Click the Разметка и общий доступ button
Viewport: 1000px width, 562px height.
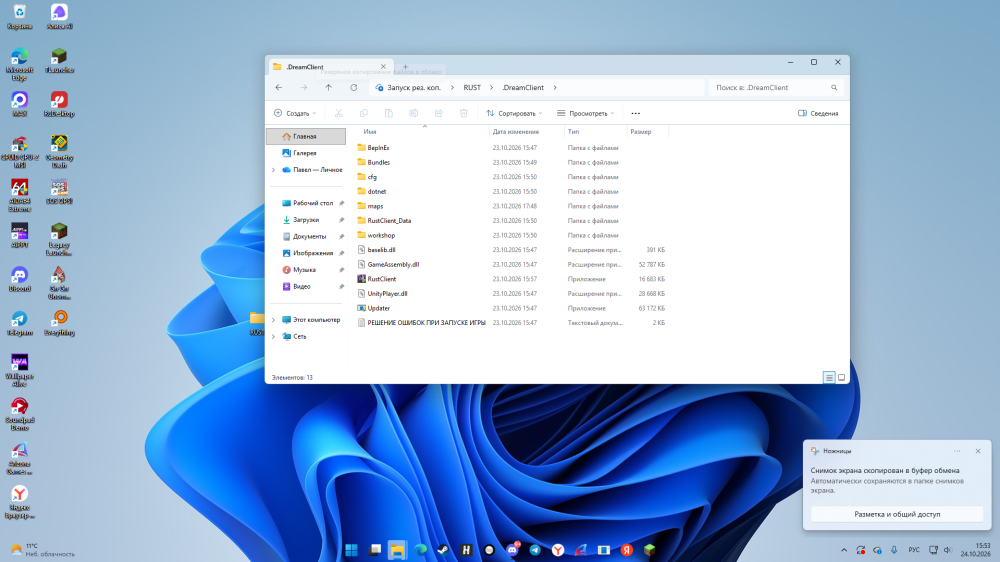point(897,514)
